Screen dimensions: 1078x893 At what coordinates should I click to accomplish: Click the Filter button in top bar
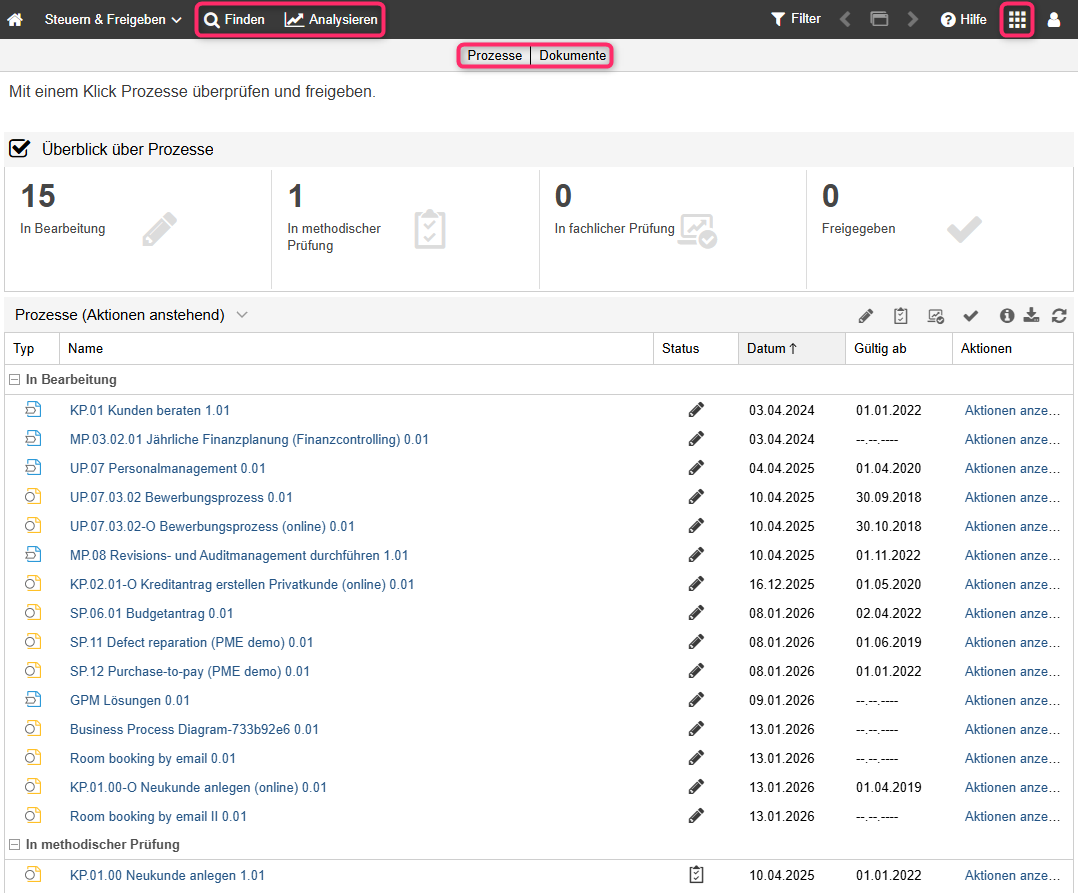pyautogui.click(x=796, y=19)
